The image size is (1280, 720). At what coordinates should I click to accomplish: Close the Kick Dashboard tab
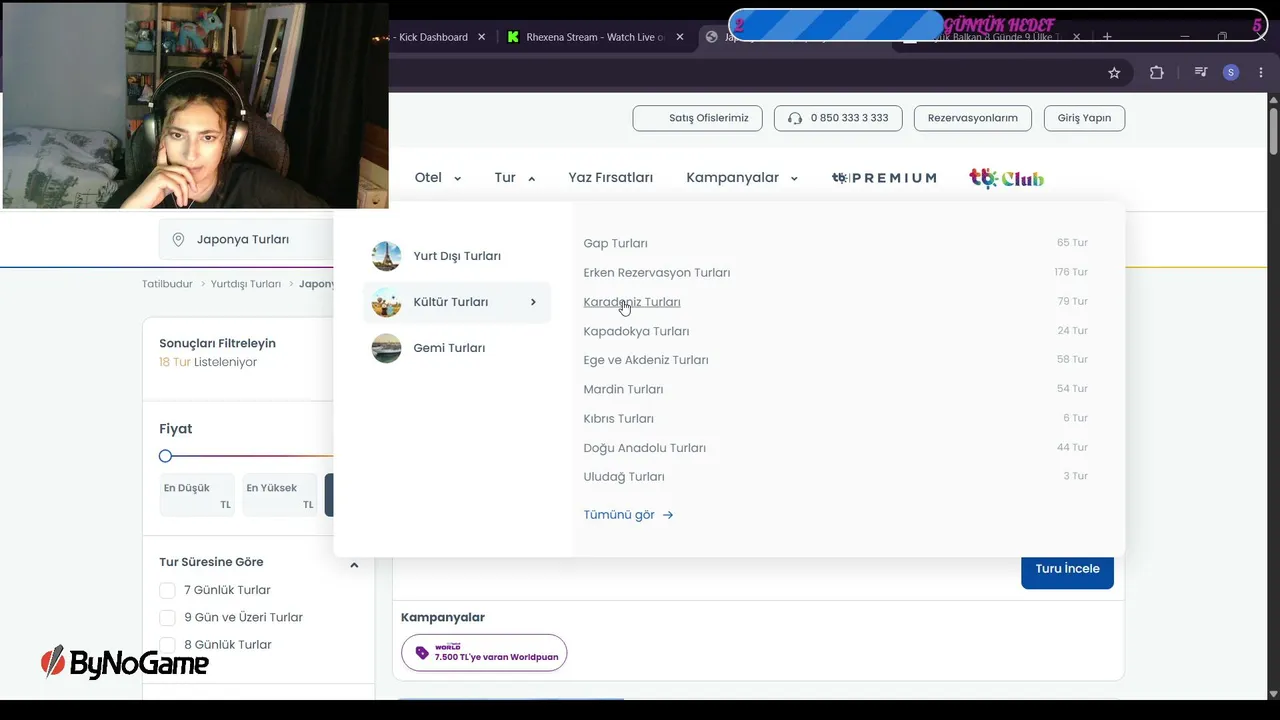pos(481,37)
